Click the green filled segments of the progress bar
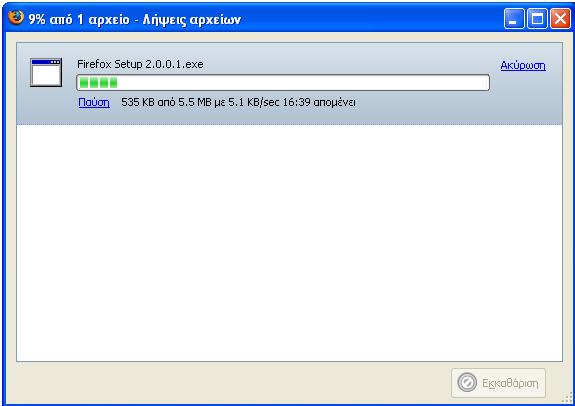This screenshot has height=406, width=575. 98,83
